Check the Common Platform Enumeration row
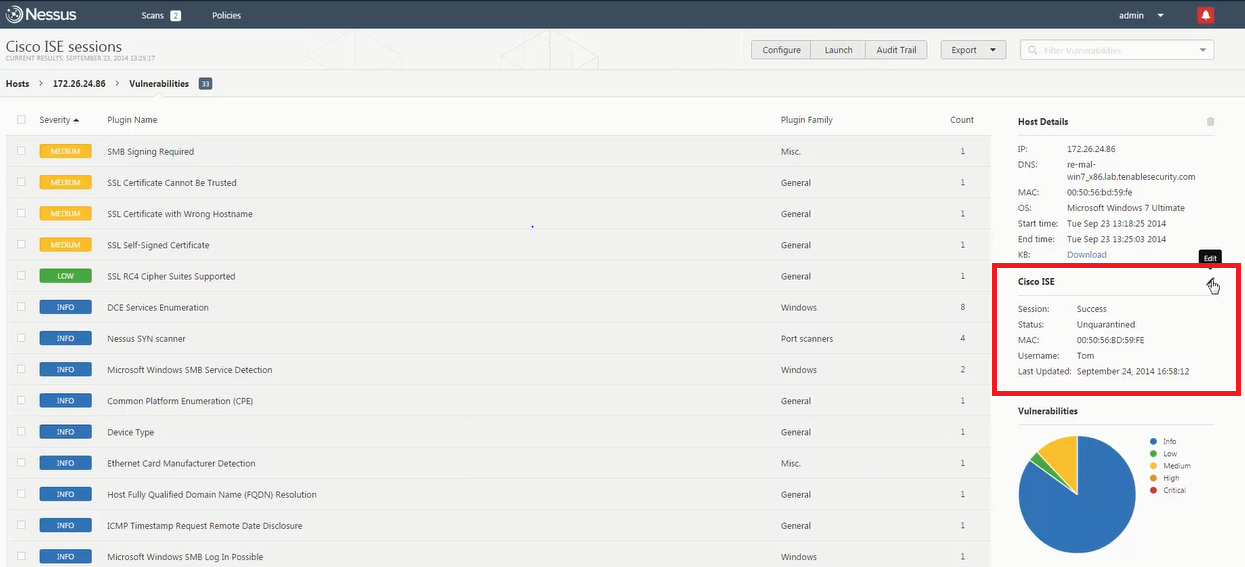Screen dimensions: 1245x567 click(x=21, y=400)
